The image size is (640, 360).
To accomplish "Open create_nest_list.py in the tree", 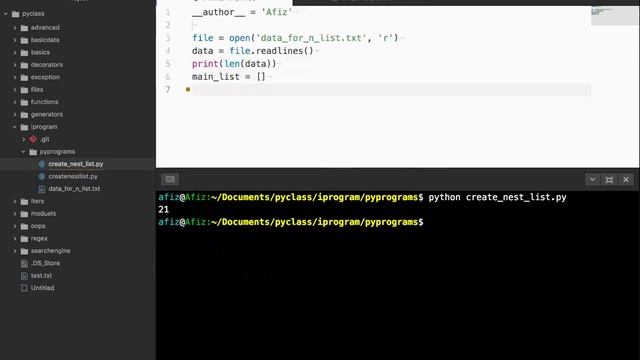I will (76, 164).
